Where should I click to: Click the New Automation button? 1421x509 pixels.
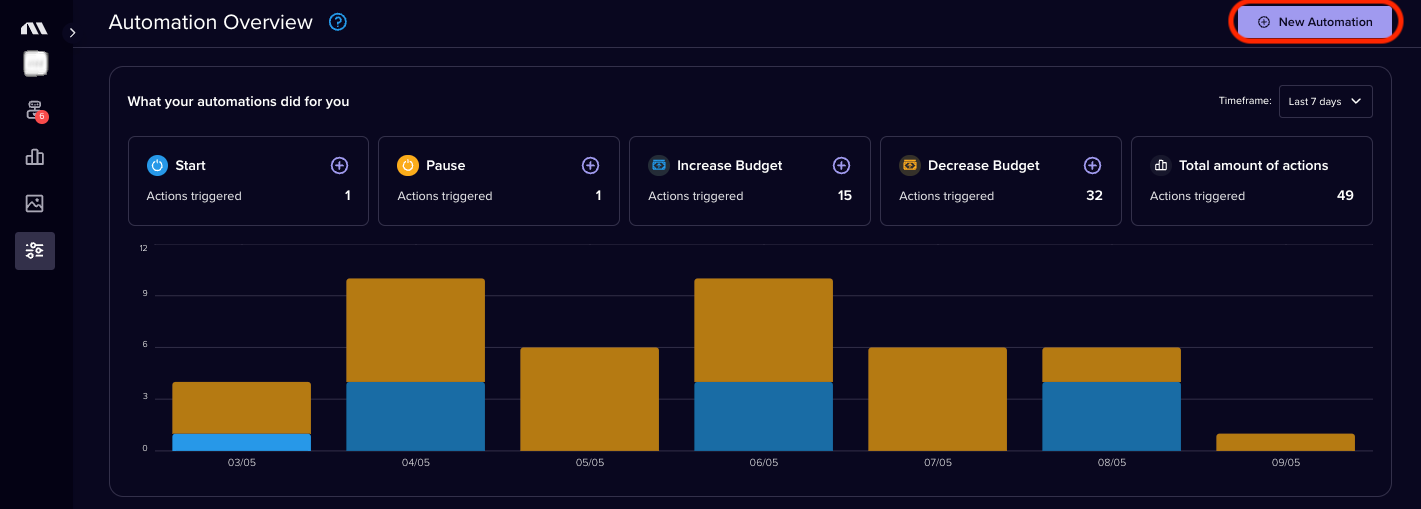1314,22
